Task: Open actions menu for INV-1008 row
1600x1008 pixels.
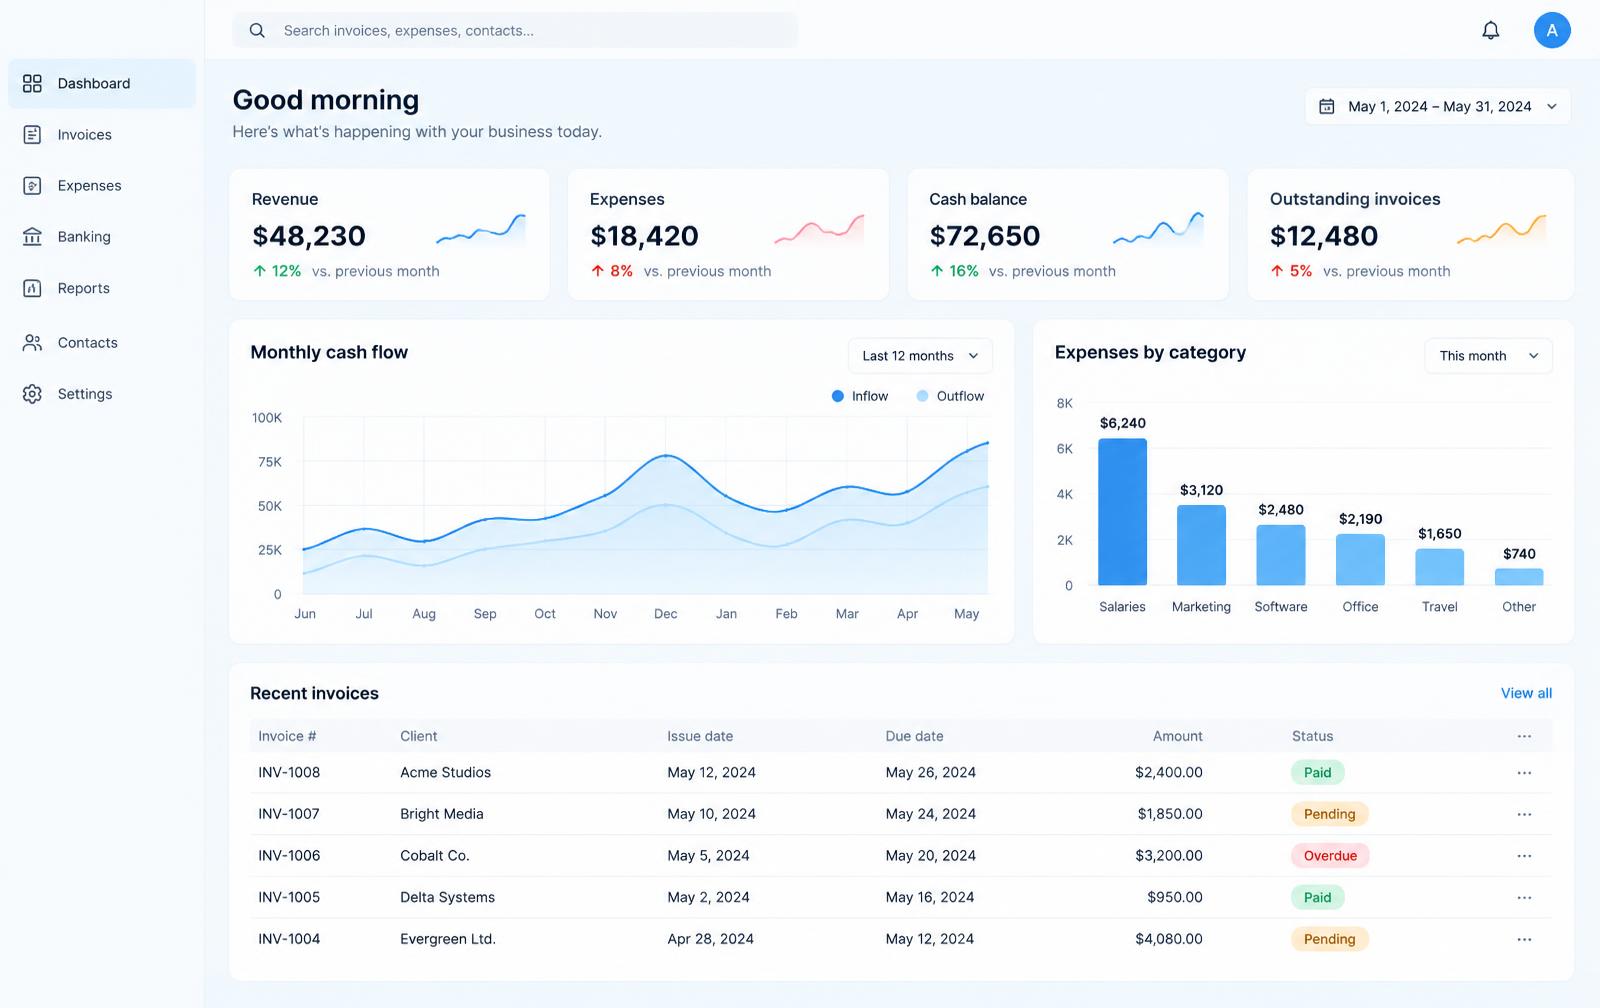Action: point(1524,773)
